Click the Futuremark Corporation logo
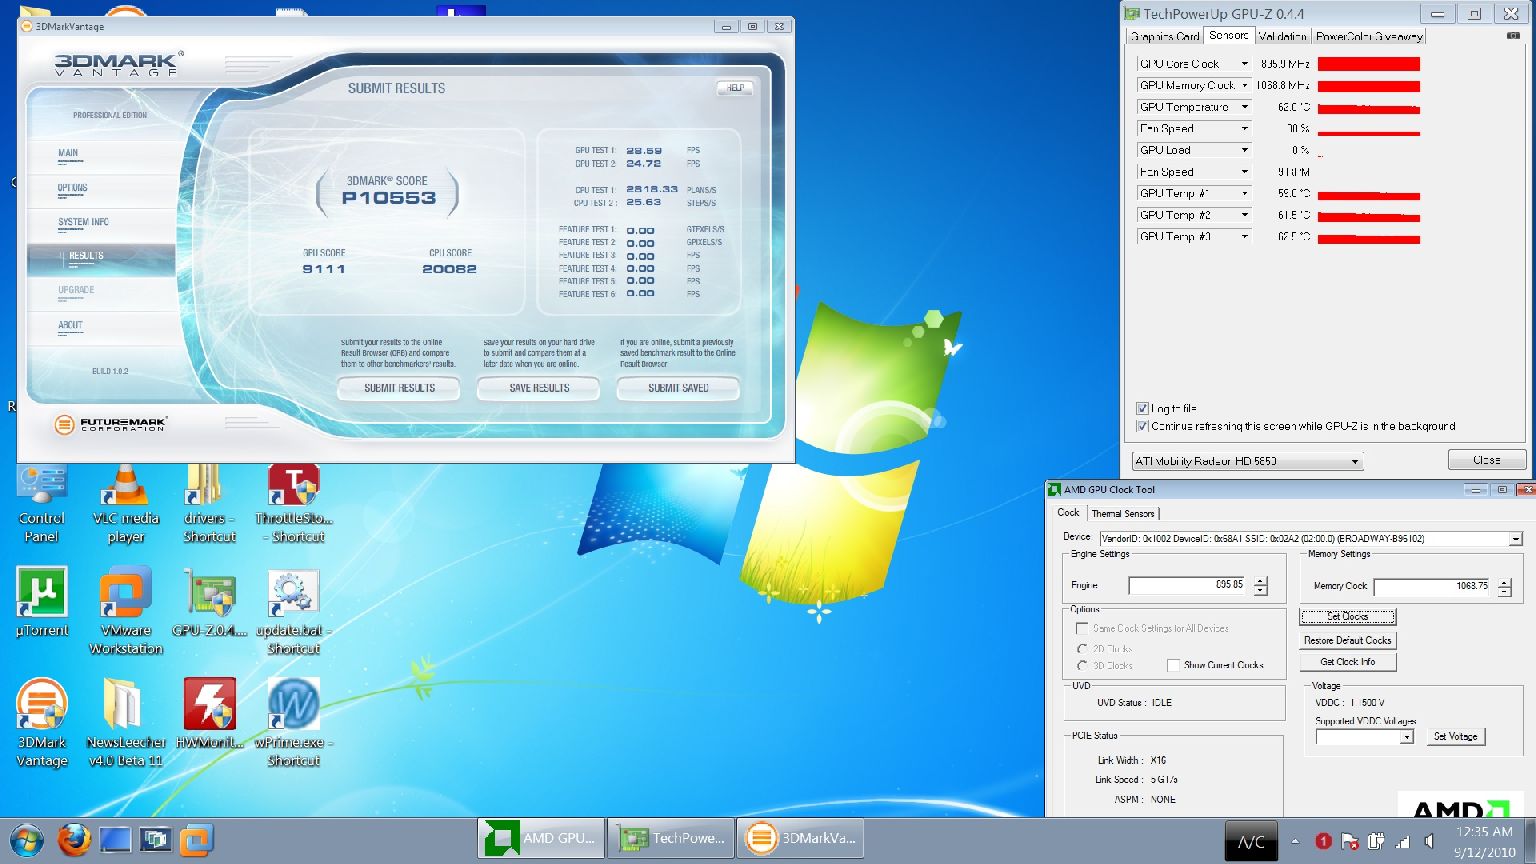The height and width of the screenshot is (864, 1536). pyautogui.click(x=111, y=424)
